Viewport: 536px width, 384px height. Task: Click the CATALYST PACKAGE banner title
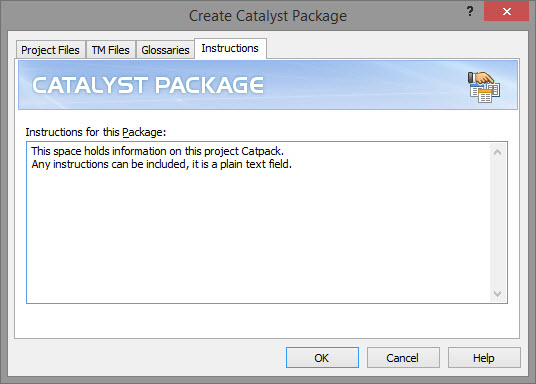[x=148, y=85]
